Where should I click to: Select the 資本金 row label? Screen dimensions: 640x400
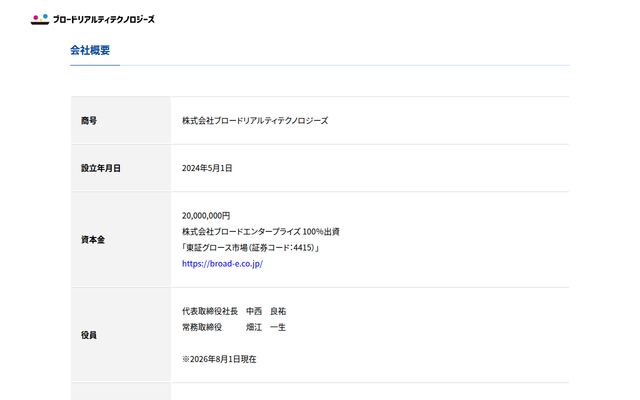point(93,240)
